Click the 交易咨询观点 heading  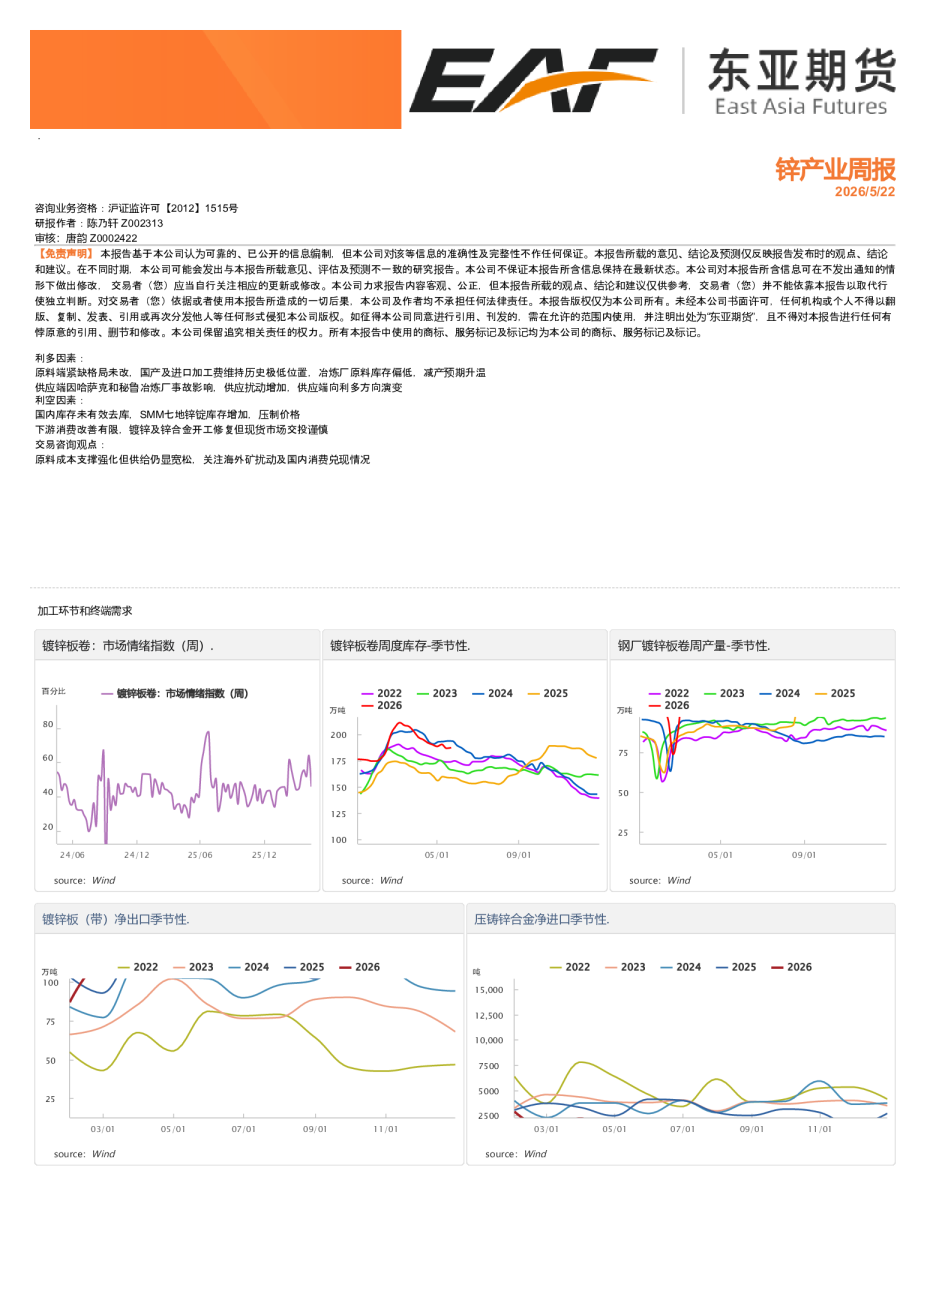70,444
